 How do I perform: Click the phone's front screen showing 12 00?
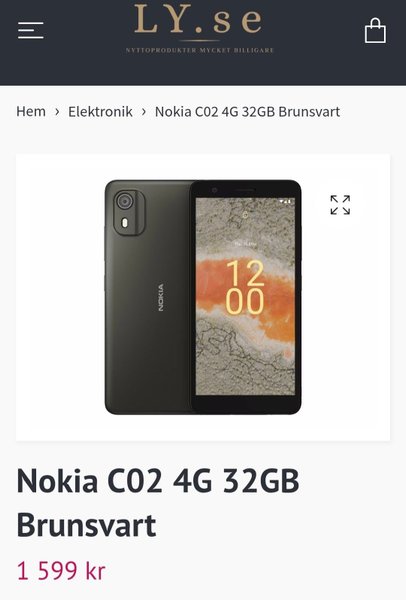(245, 297)
